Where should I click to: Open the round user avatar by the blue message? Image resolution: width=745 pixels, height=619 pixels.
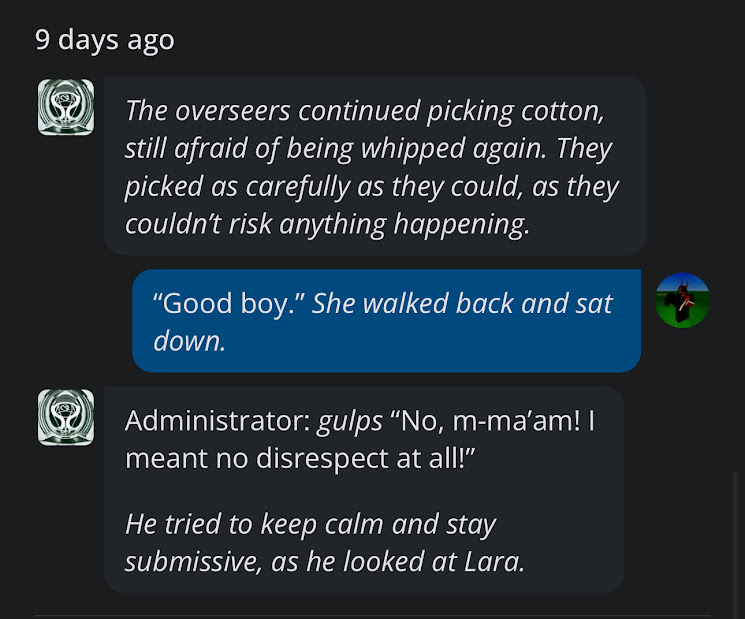(x=682, y=300)
